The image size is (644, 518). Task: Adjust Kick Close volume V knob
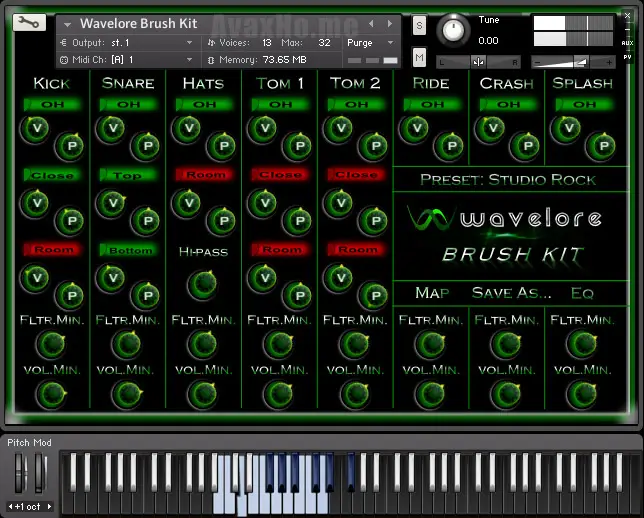tap(35, 203)
